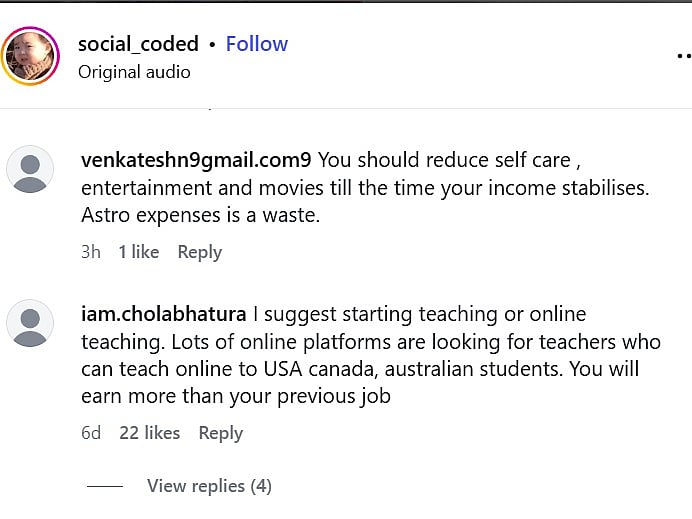The image size is (692, 519).
Task: Open social_coded profile picture story
Action: [x=31, y=55]
